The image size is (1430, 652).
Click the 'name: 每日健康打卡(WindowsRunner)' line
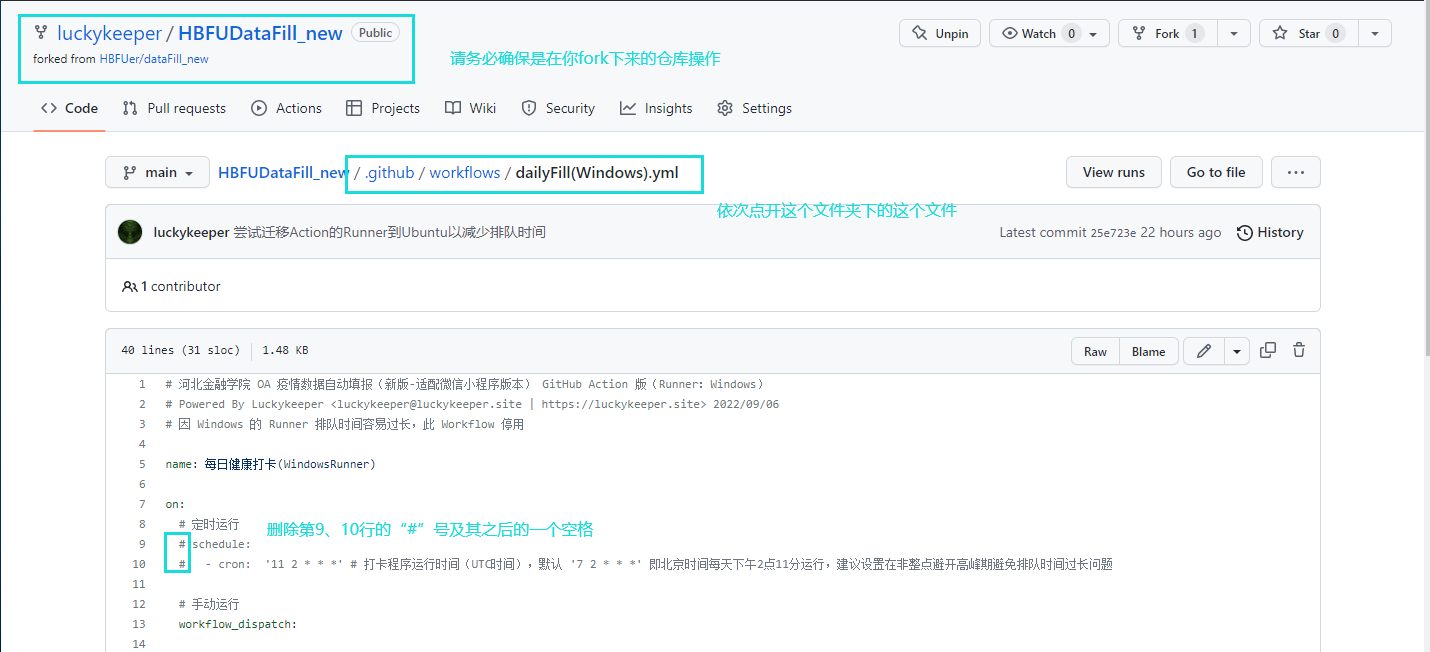[270, 464]
